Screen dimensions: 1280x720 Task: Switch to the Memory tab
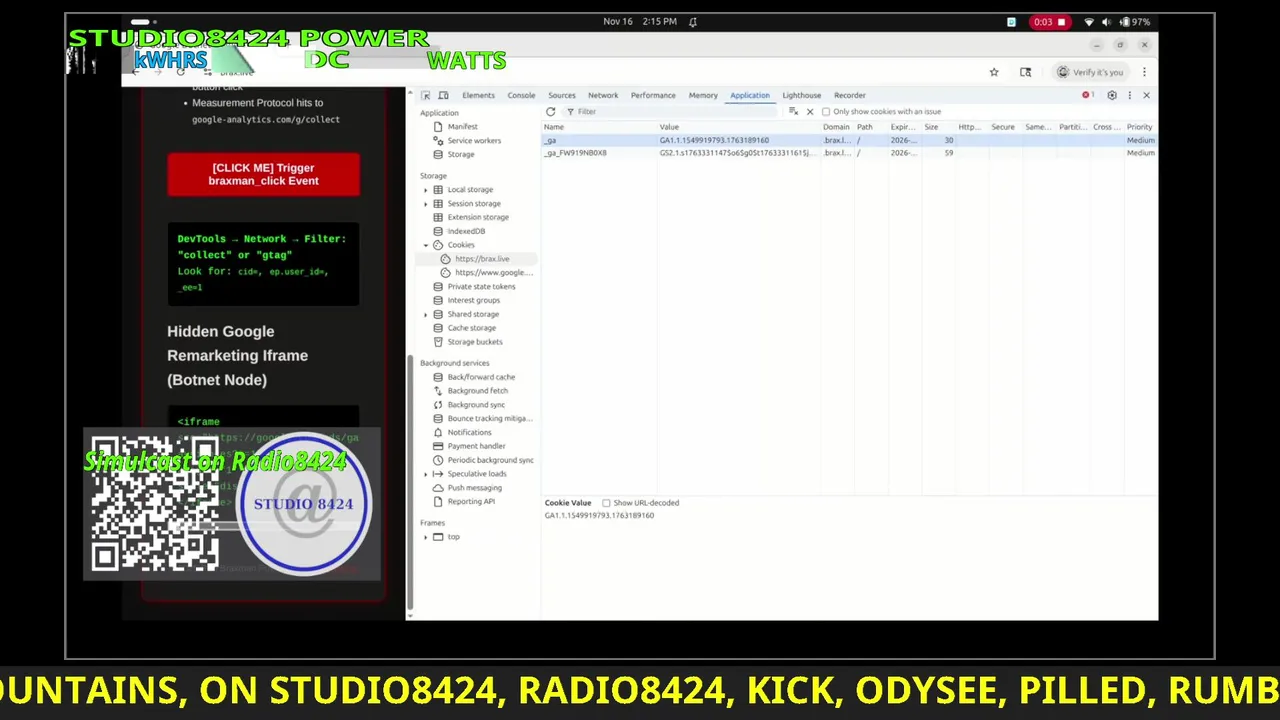tap(703, 95)
